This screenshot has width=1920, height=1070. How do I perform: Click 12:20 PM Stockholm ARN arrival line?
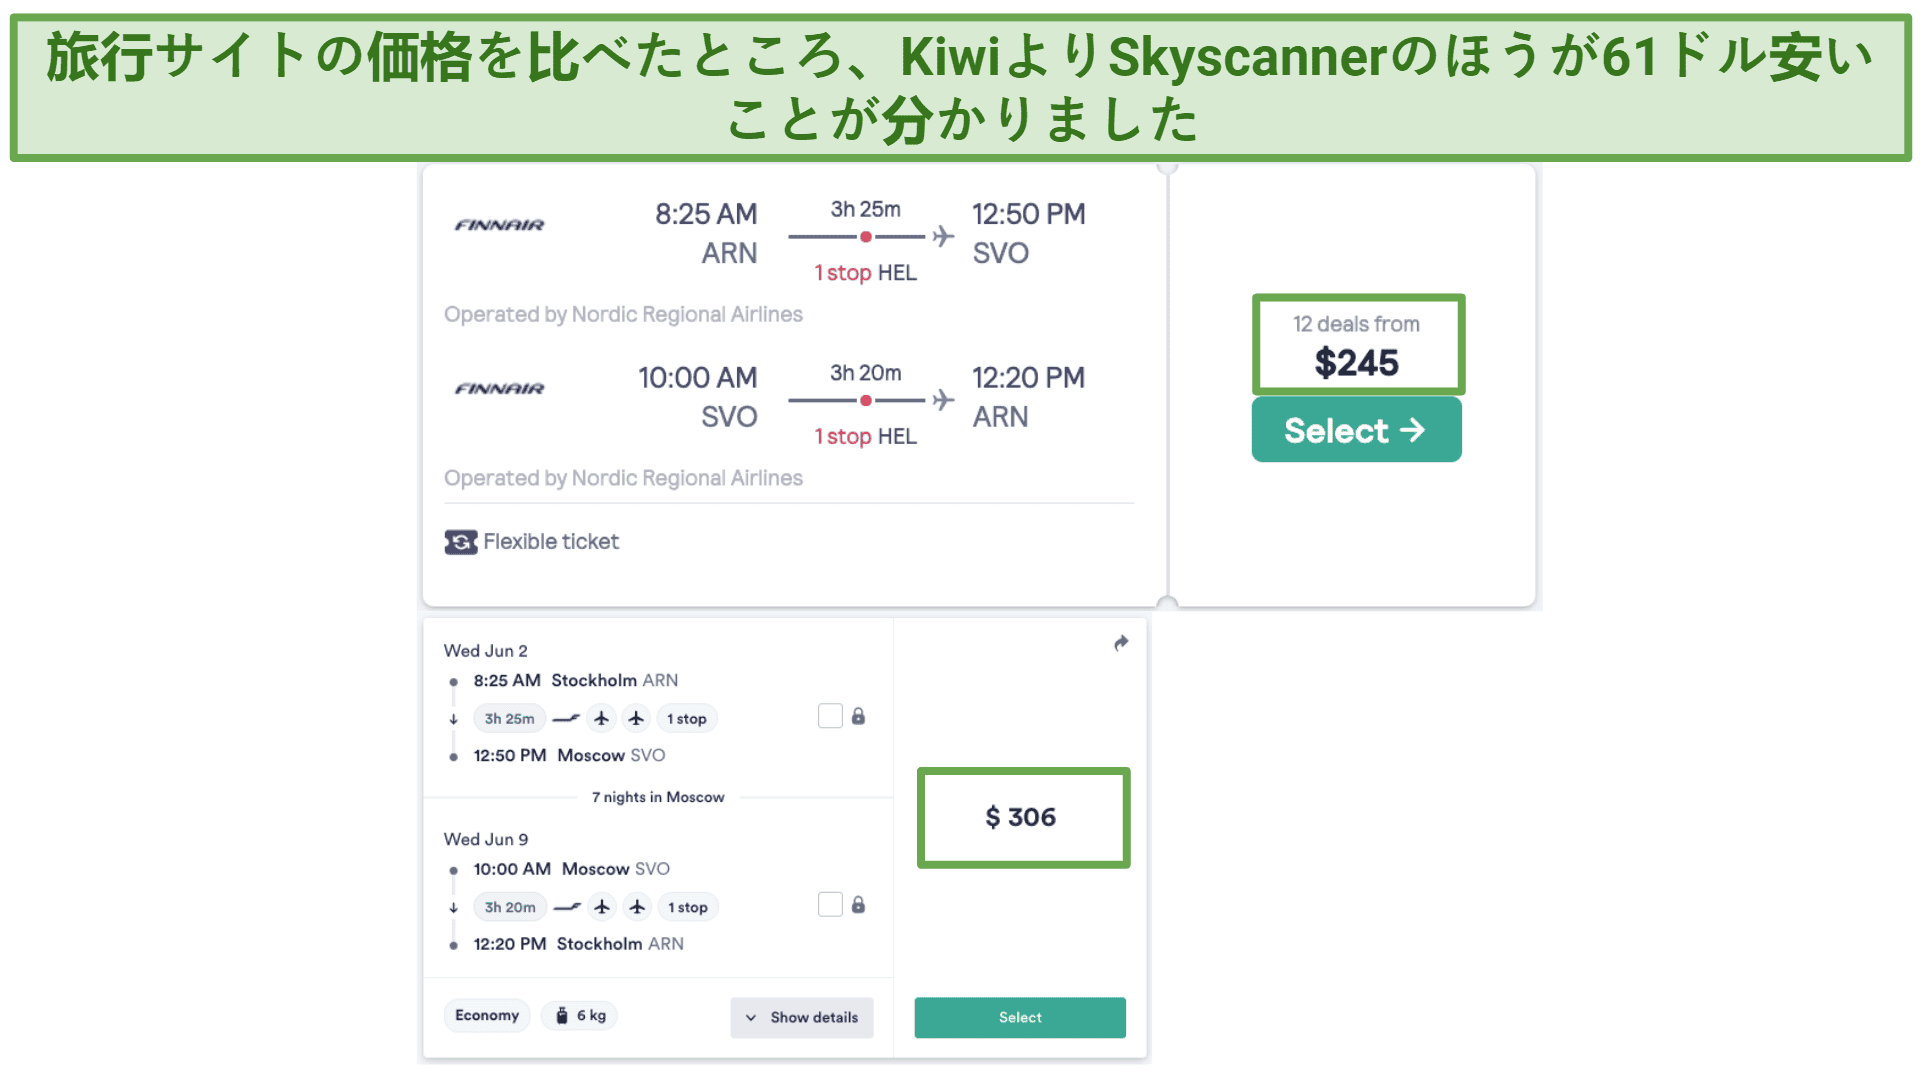tap(579, 945)
